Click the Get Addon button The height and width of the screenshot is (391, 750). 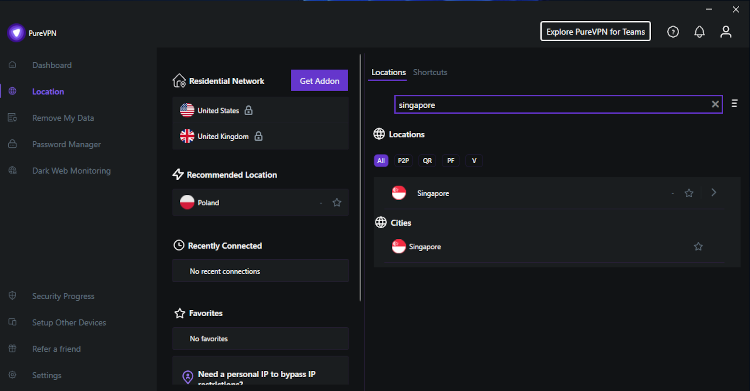pyautogui.click(x=320, y=80)
